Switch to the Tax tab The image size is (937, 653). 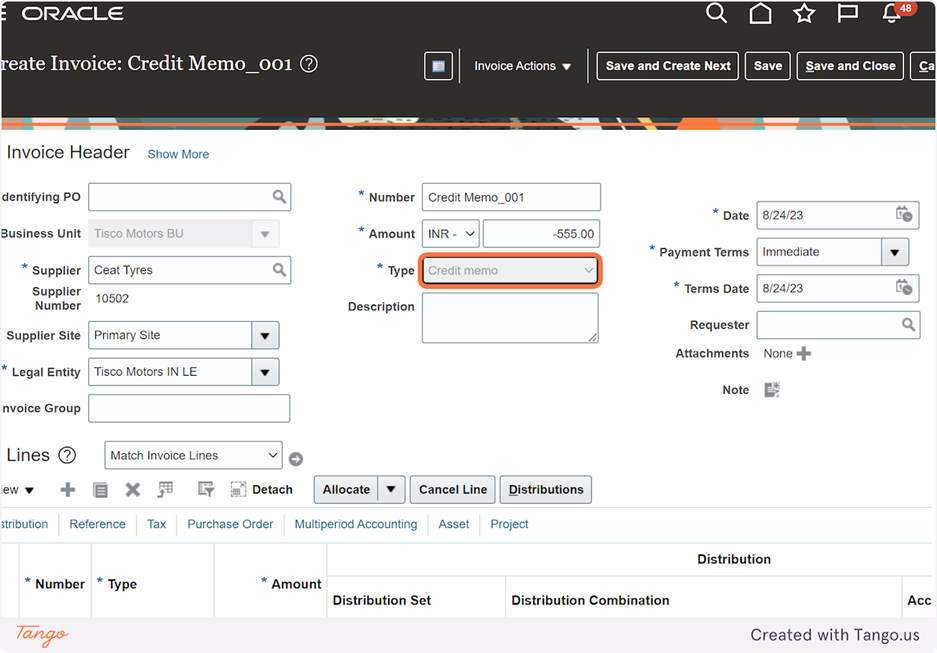(x=157, y=524)
